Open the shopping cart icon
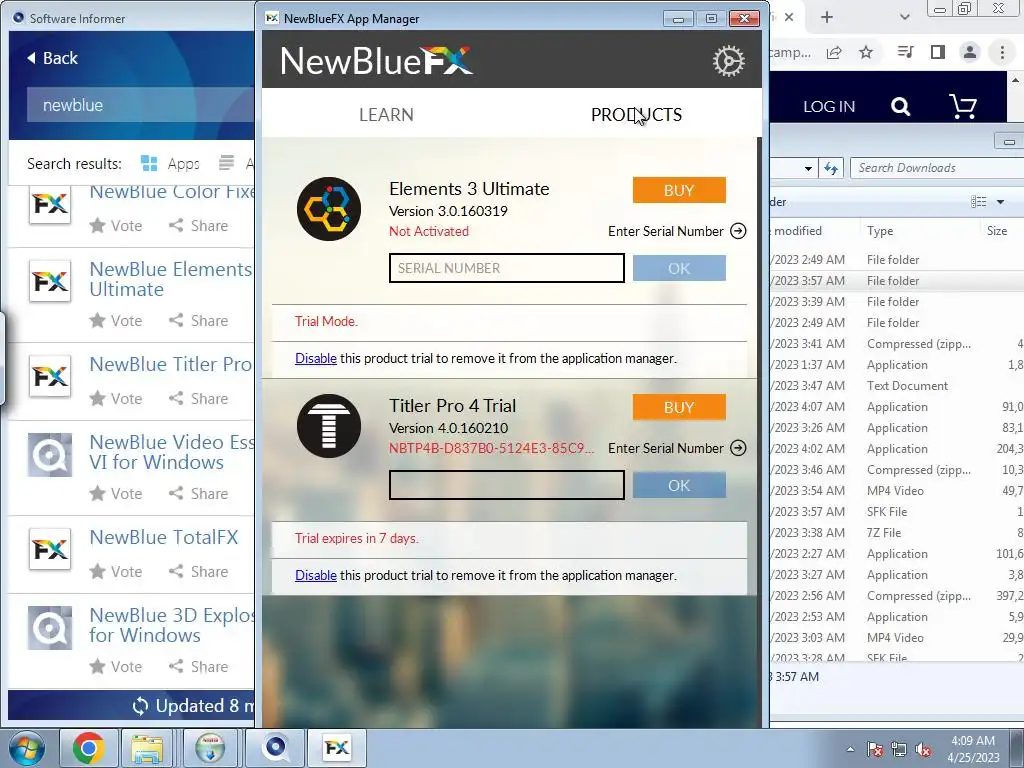The width and height of the screenshot is (1024, 768). [963, 106]
